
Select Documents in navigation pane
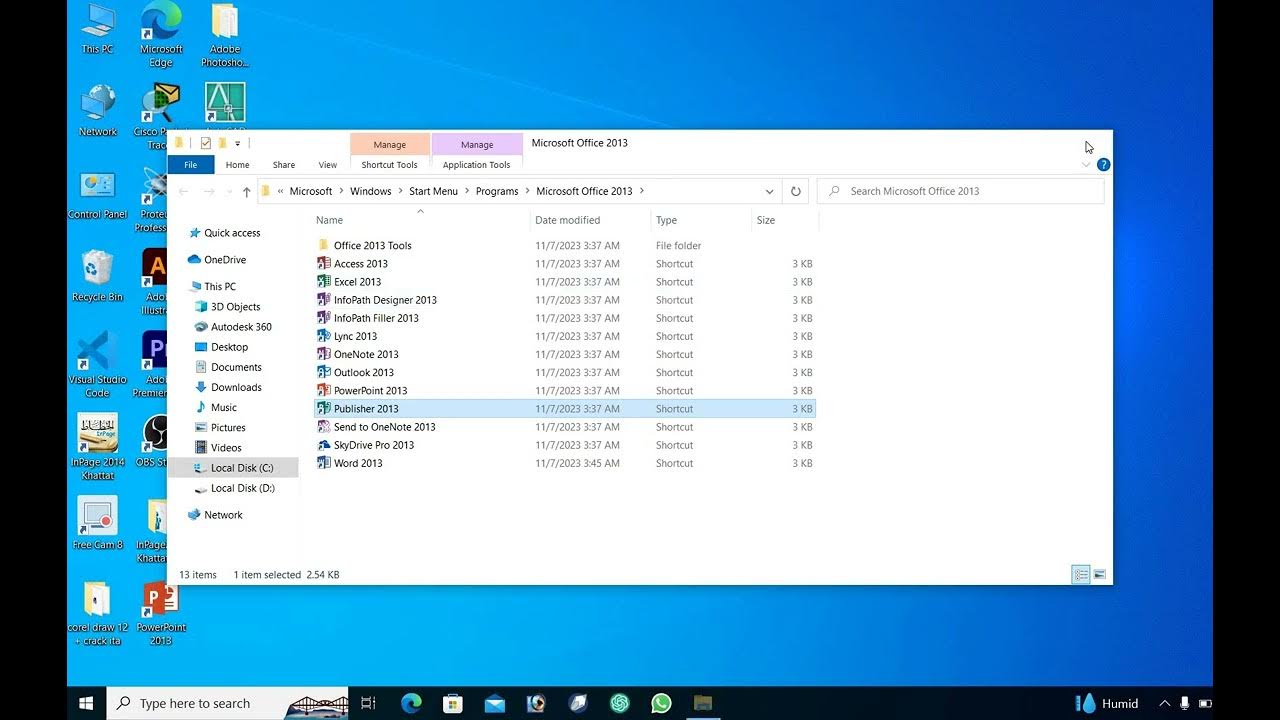pyautogui.click(x=236, y=367)
